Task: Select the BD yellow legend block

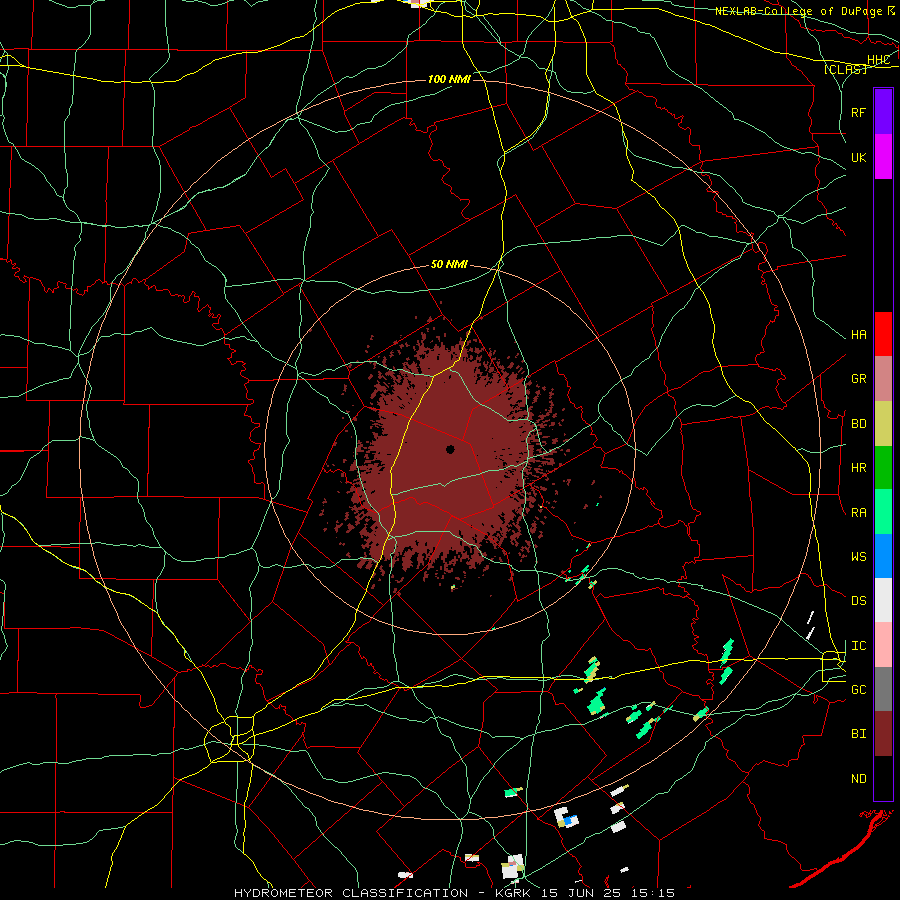Action: (x=883, y=424)
